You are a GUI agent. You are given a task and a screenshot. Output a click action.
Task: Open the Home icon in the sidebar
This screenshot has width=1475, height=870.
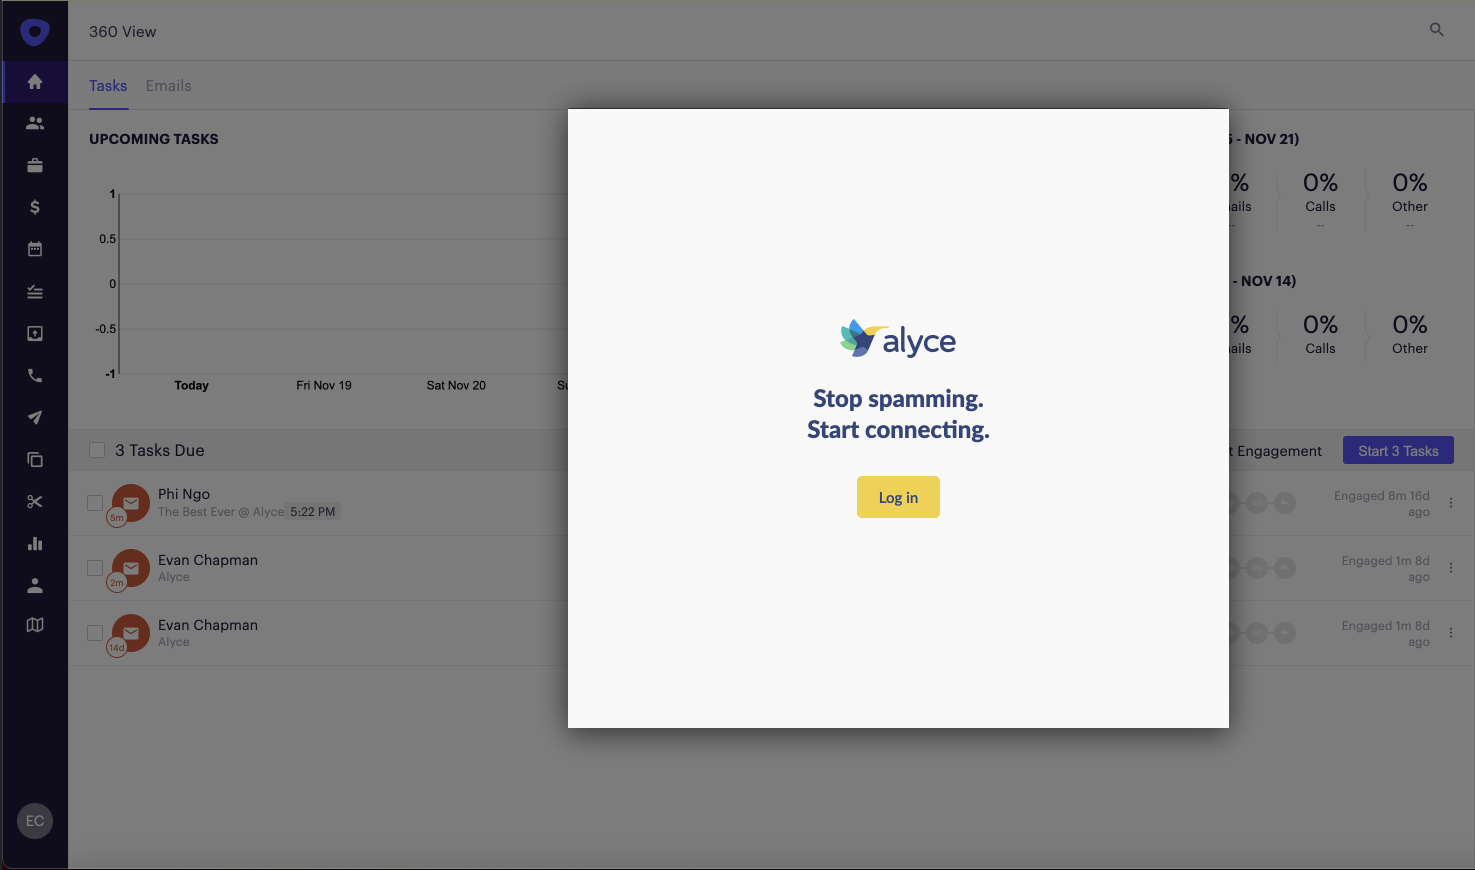click(x=35, y=82)
